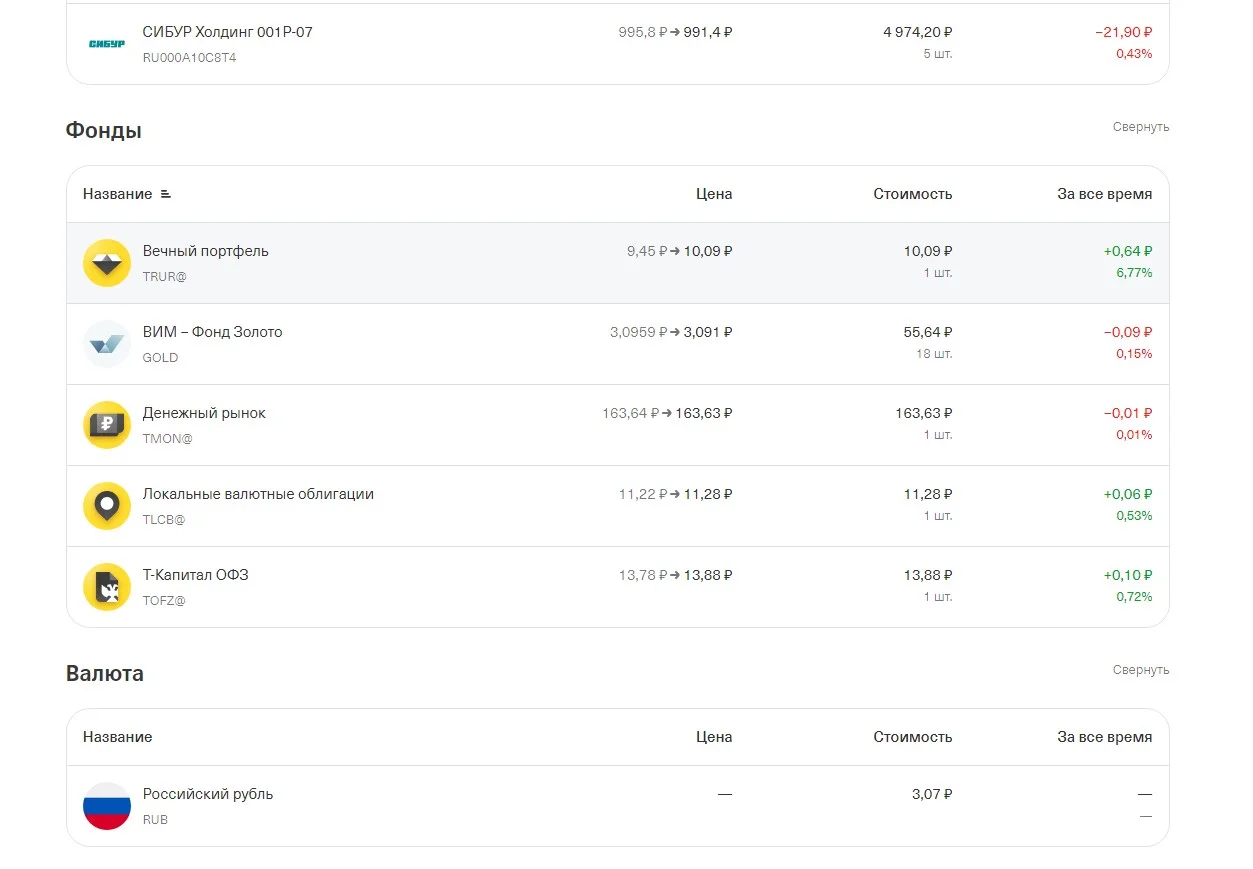This screenshot has width=1253, height=869.
Task: Open the СИБУР company logo icon
Action: (x=107, y=44)
